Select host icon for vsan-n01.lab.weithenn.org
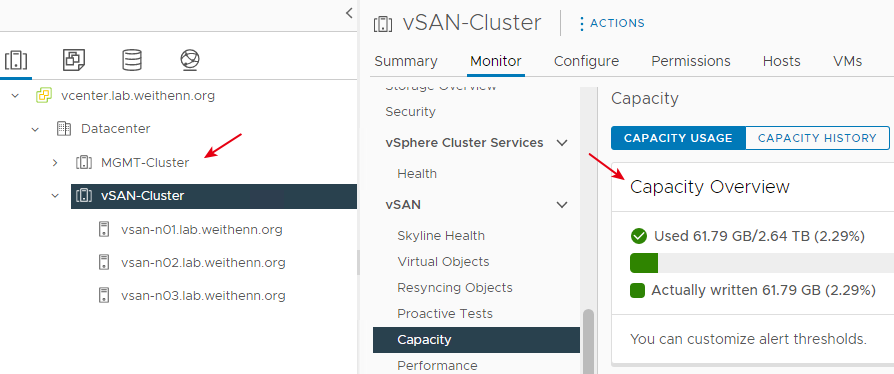Image resolution: width=894 pixels, height=374 pixels. pyautogui.click(x=103, y=230)
